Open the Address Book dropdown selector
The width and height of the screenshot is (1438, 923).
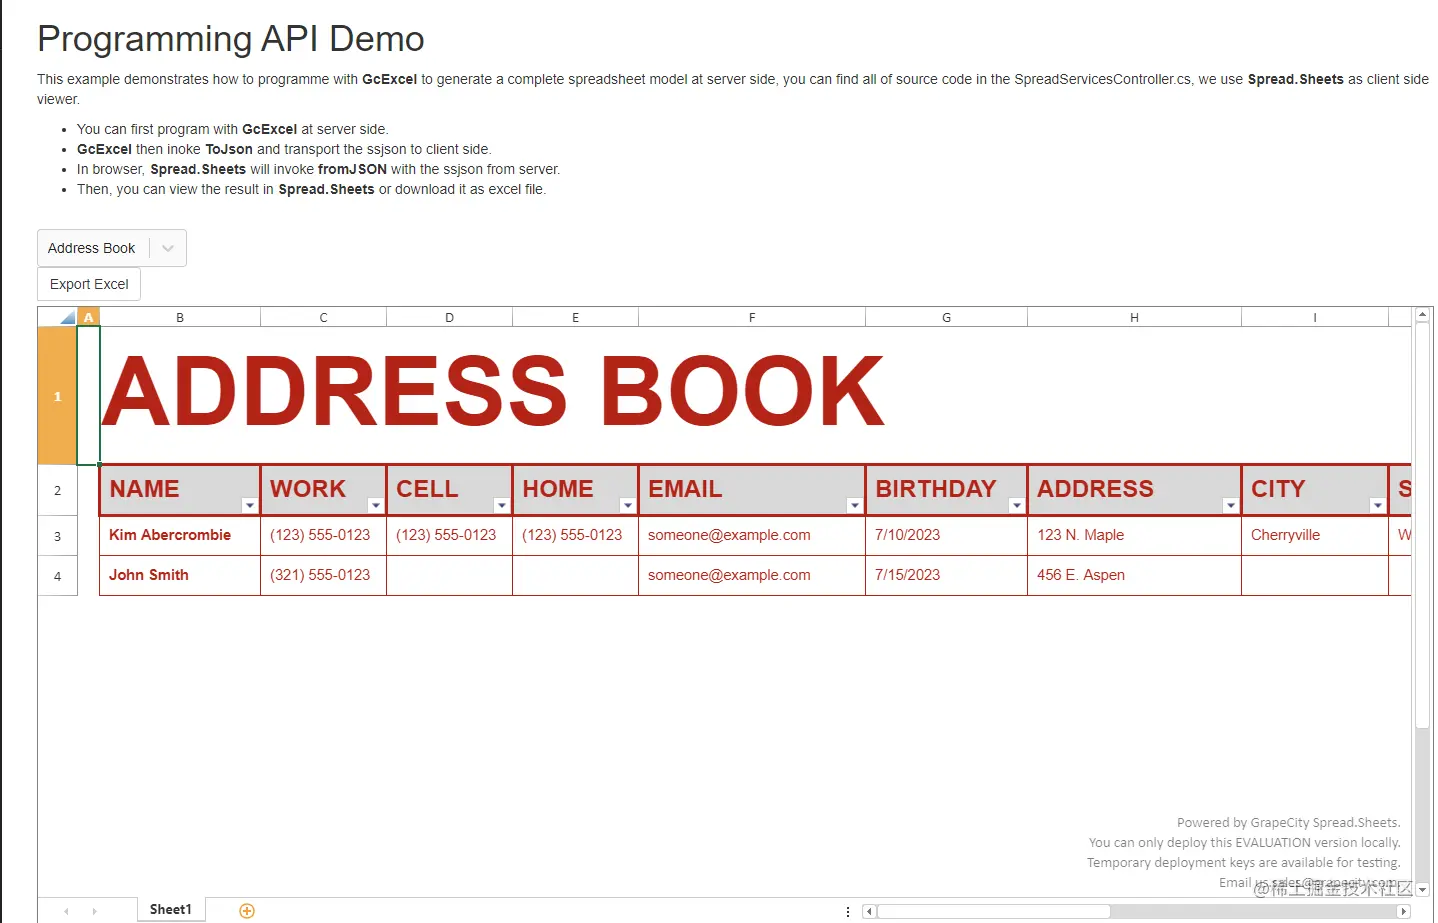click(112, 248)
